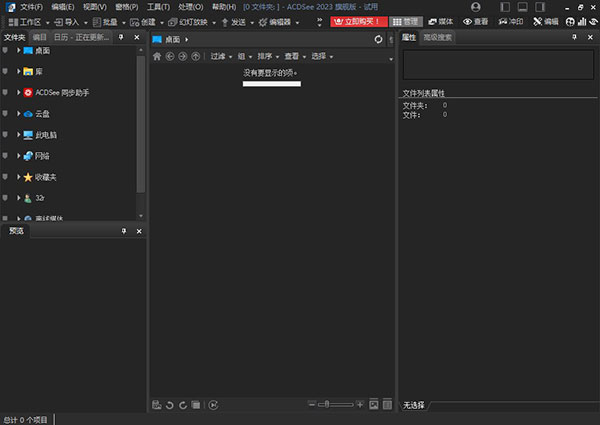Expand the 云盘 cloud drive node
The image size is (600, 425).
[x=18, y=114]
